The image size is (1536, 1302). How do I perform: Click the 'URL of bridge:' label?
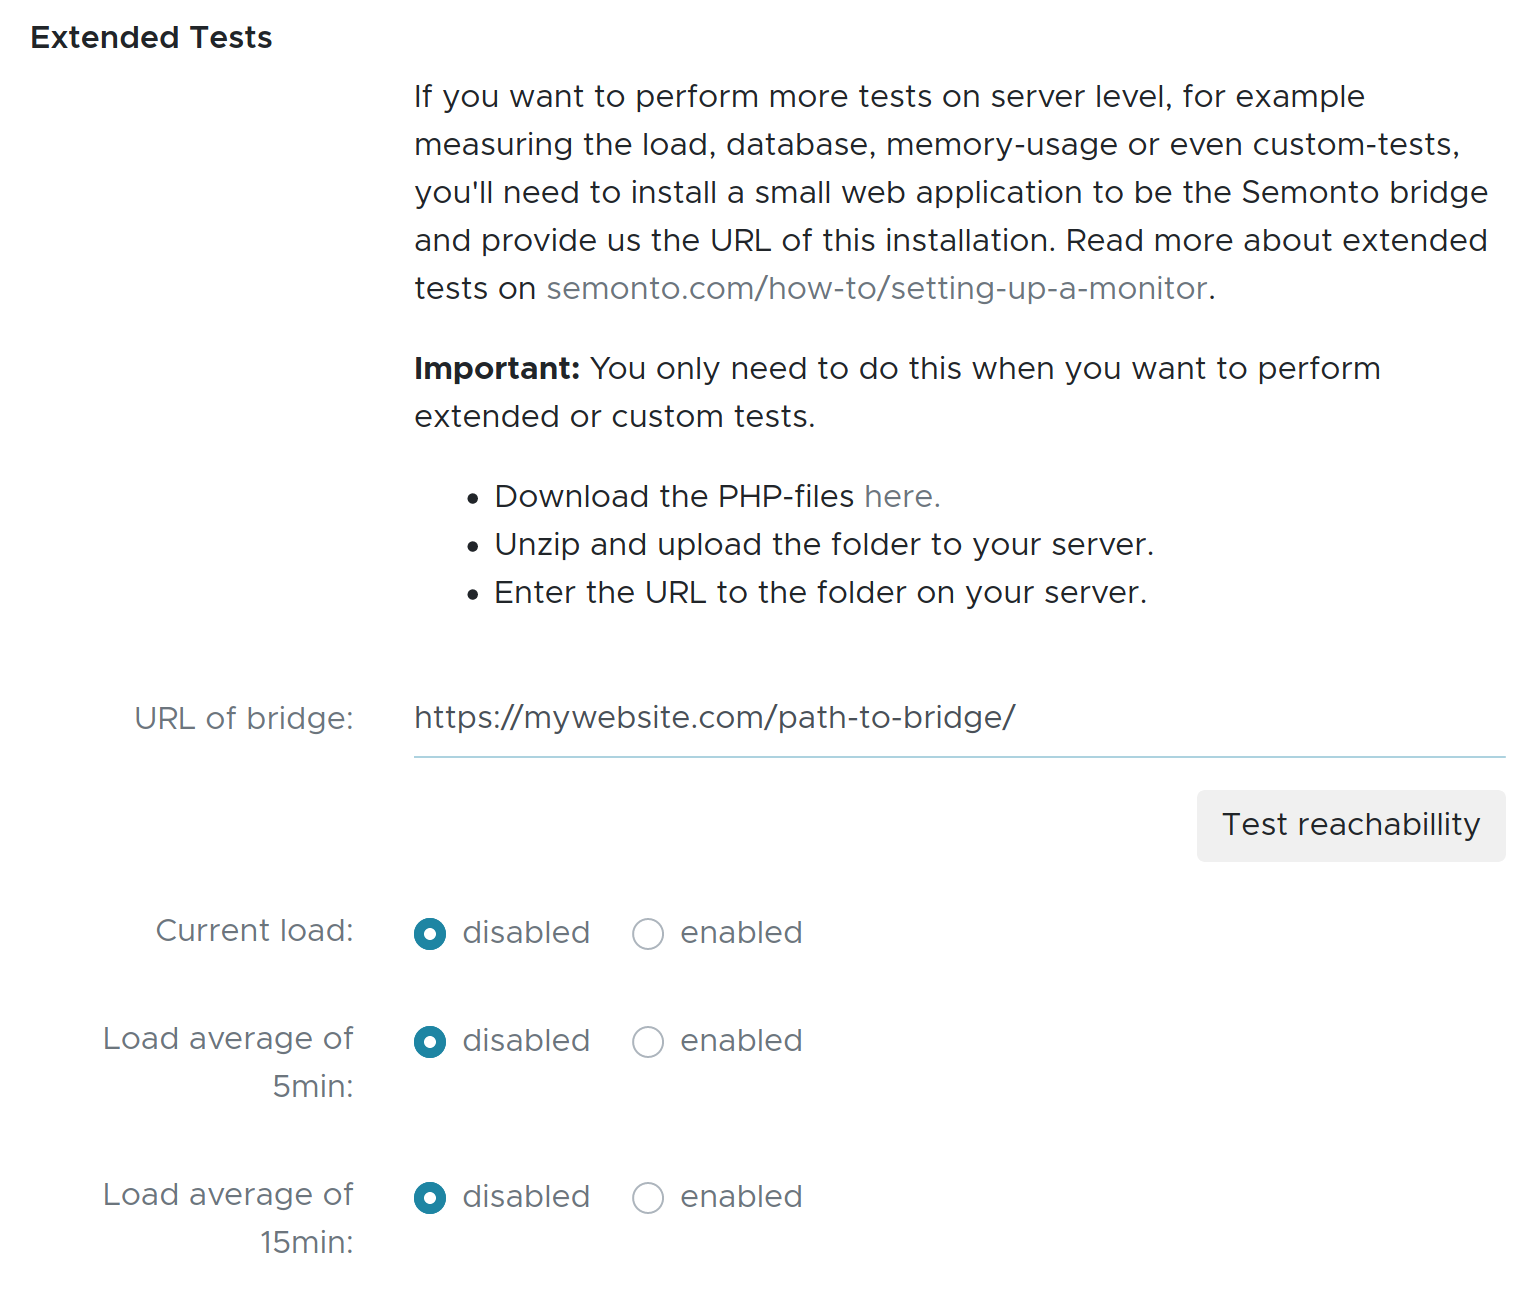coord(244,719)
